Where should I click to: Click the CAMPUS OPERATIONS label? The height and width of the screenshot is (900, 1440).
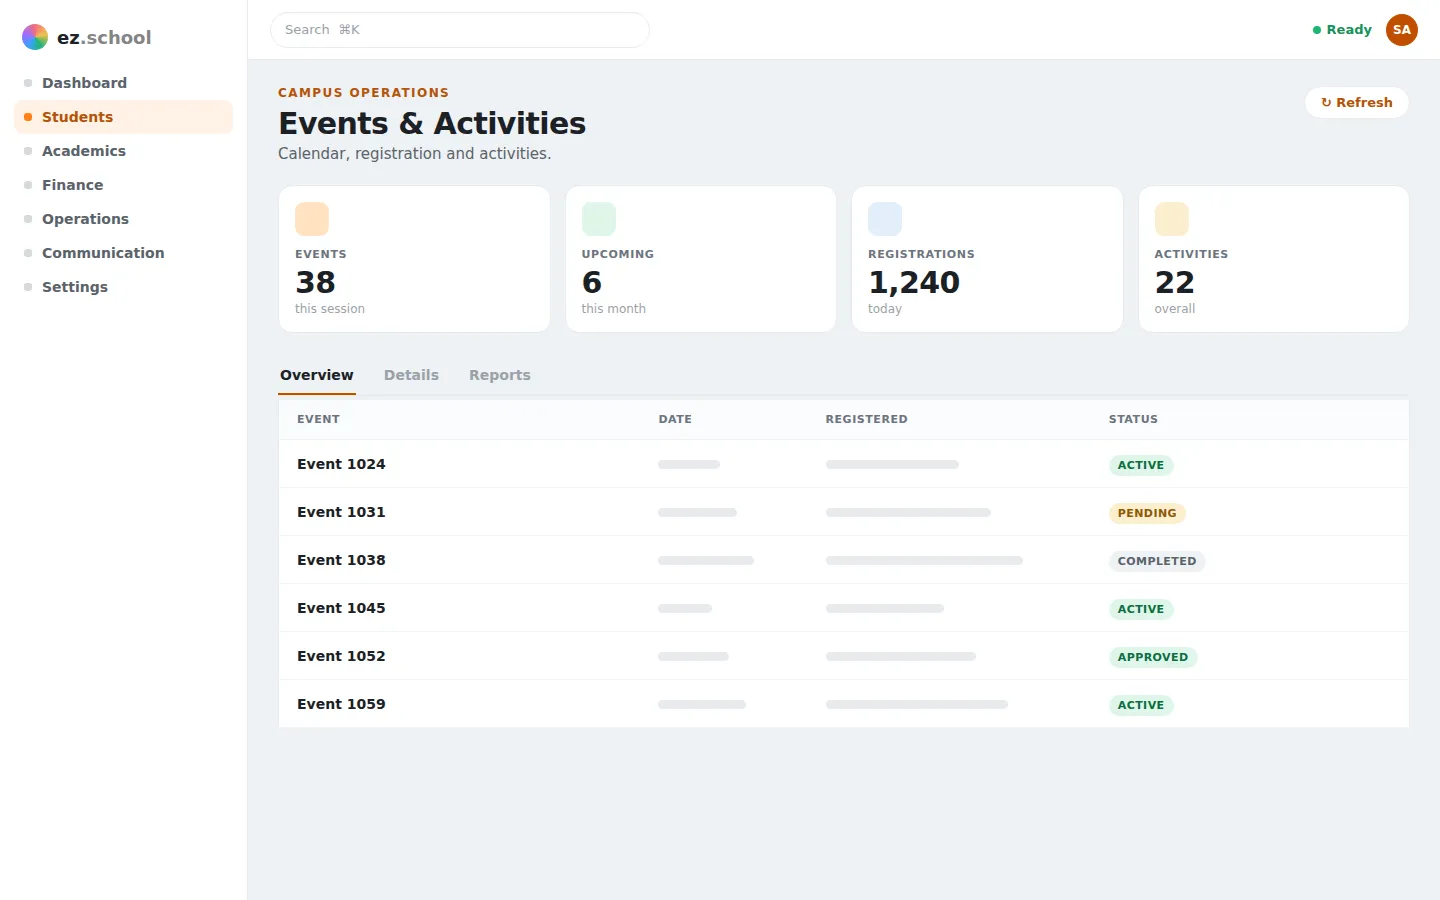point(364,92)
